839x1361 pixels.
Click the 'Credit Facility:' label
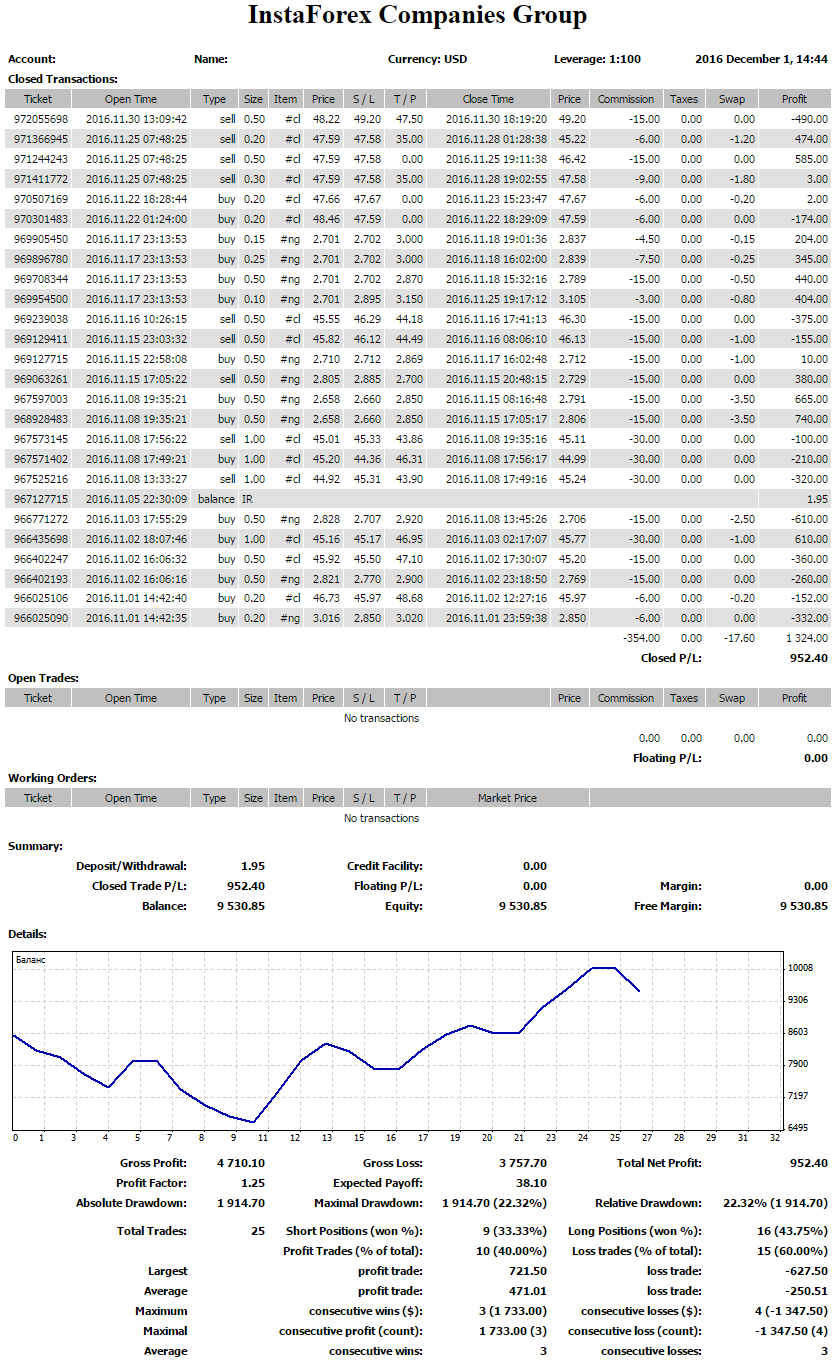(385, 866)
